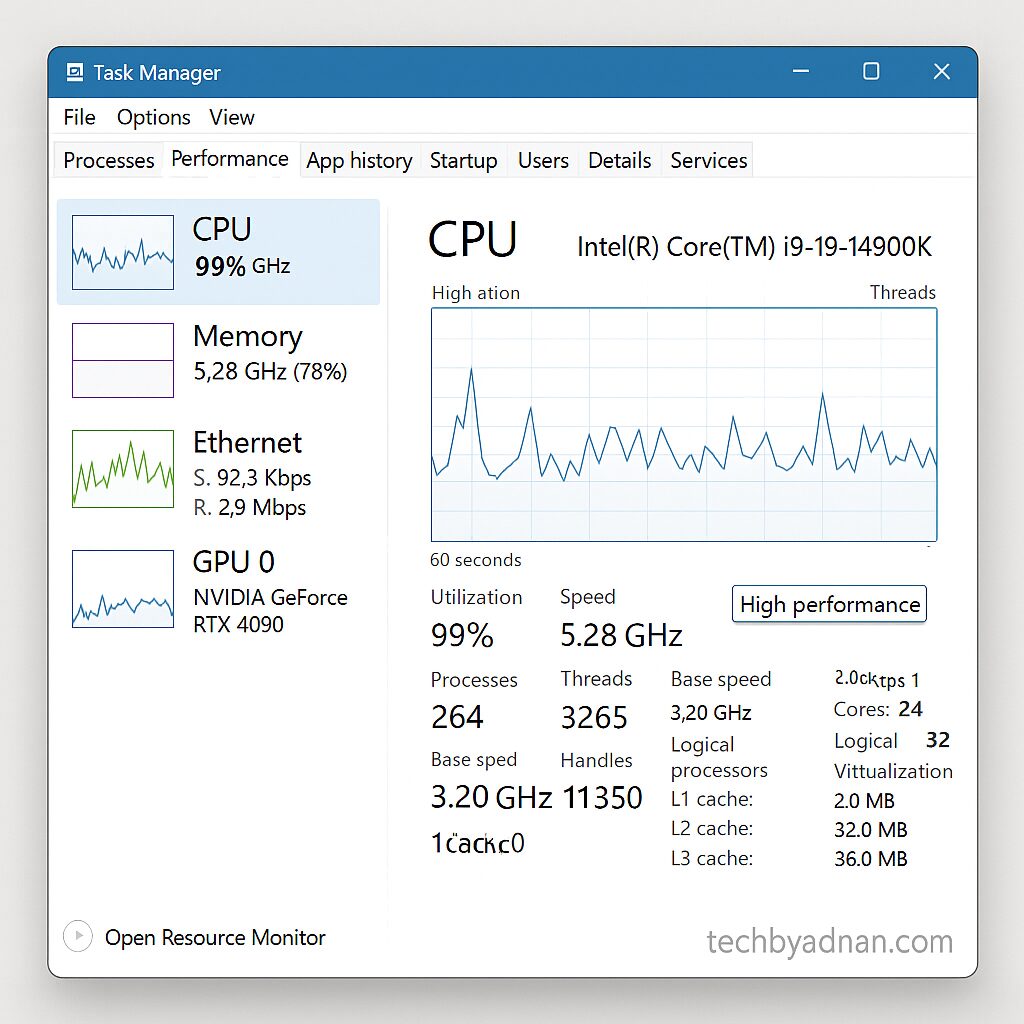The height and width of the screenshot is (1024, 1024).
Task: Open Resource Monitor
Action: 214,937
